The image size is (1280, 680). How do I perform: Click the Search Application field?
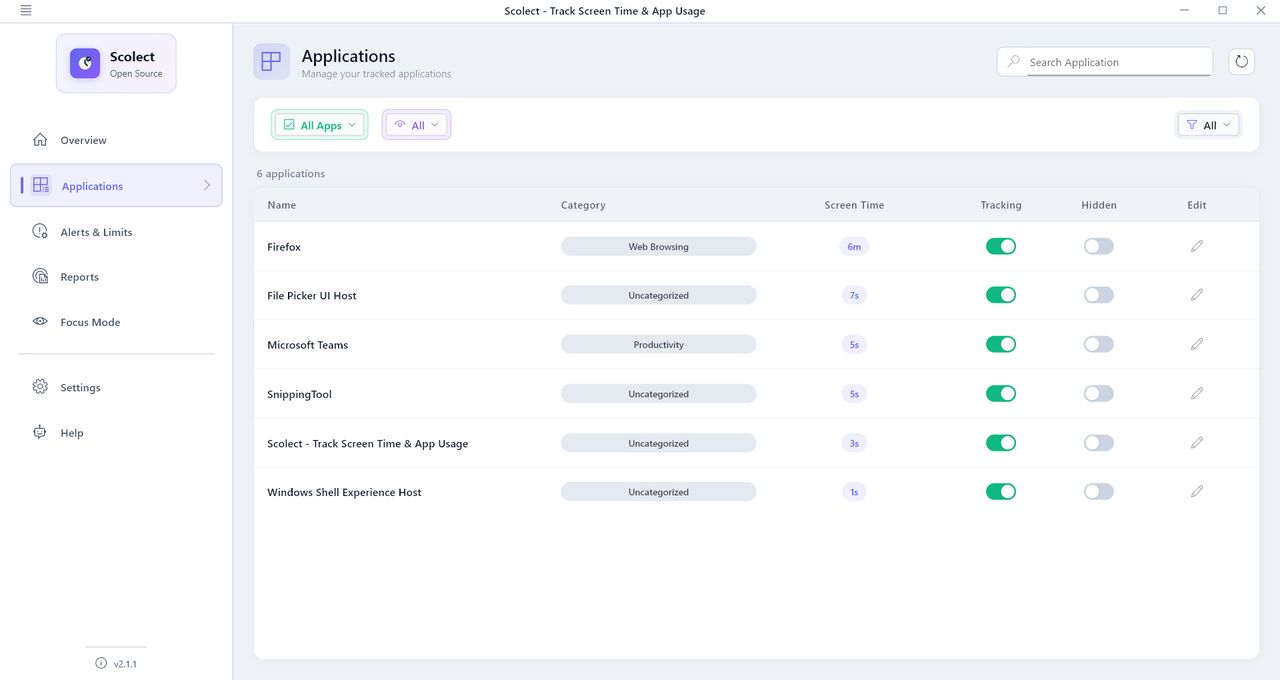coord(1105,62)
